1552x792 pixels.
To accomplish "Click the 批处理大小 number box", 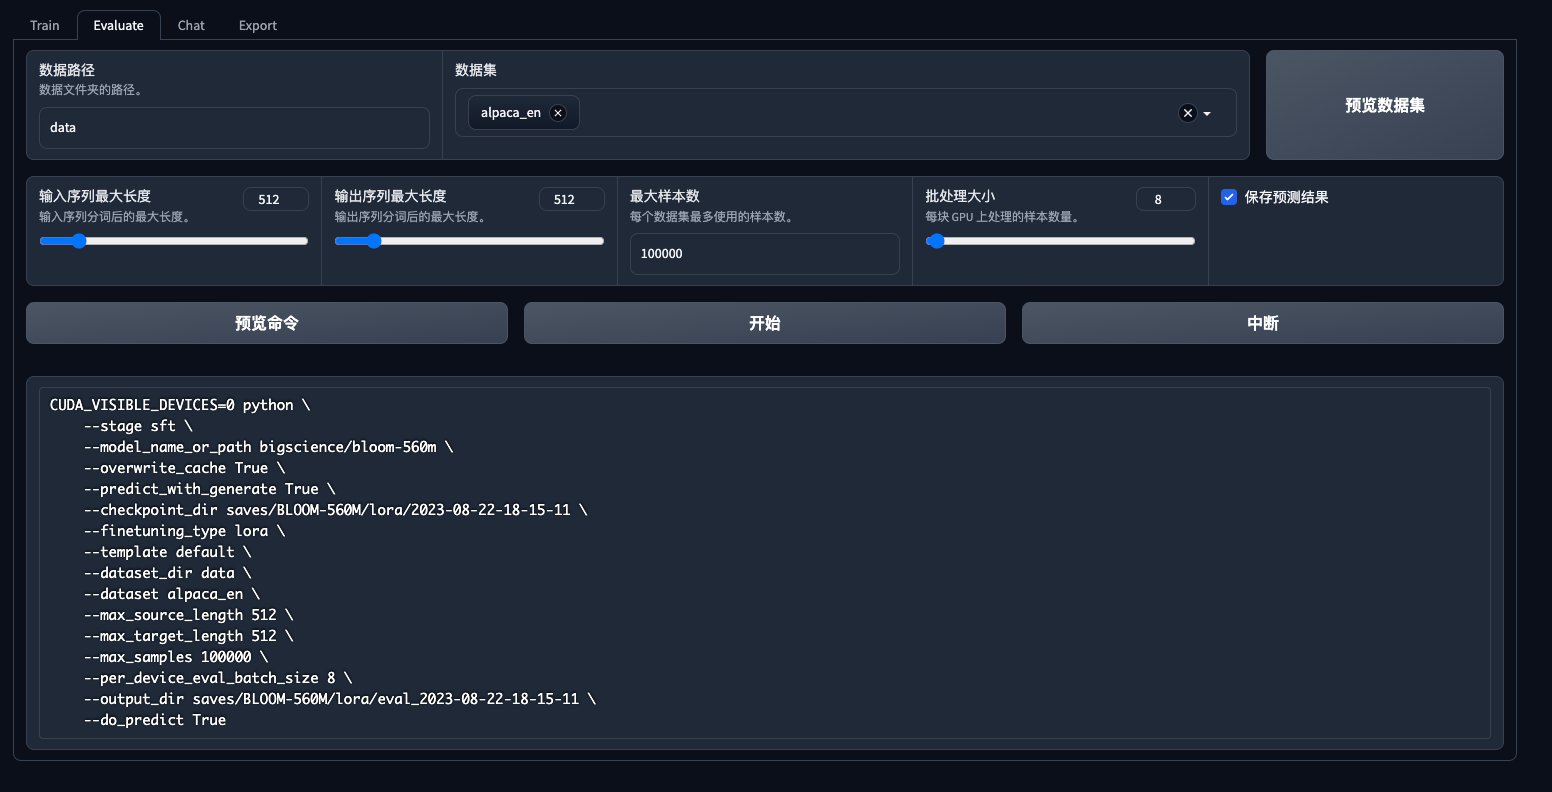I will click(1165, 199).
